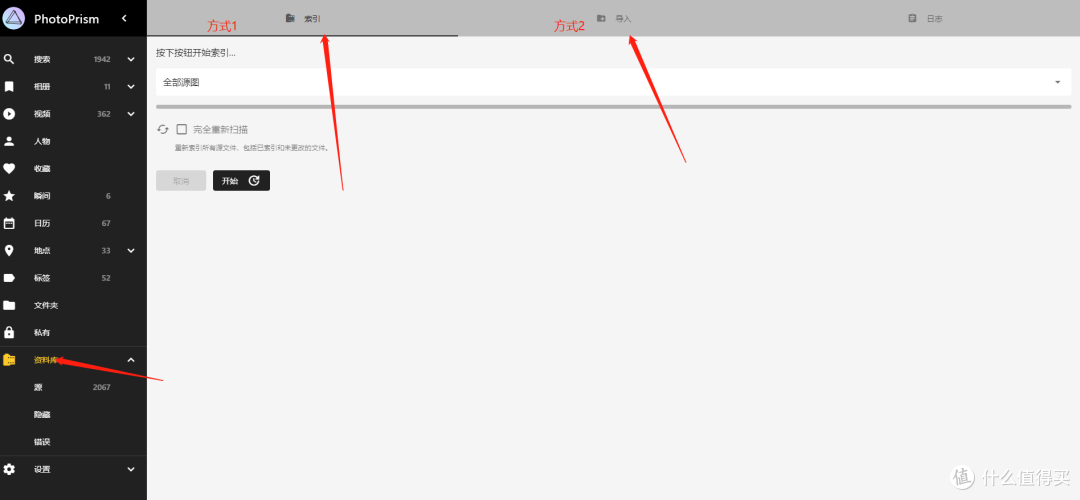Expand the 设置 submenu chevron

coord(131,469)
